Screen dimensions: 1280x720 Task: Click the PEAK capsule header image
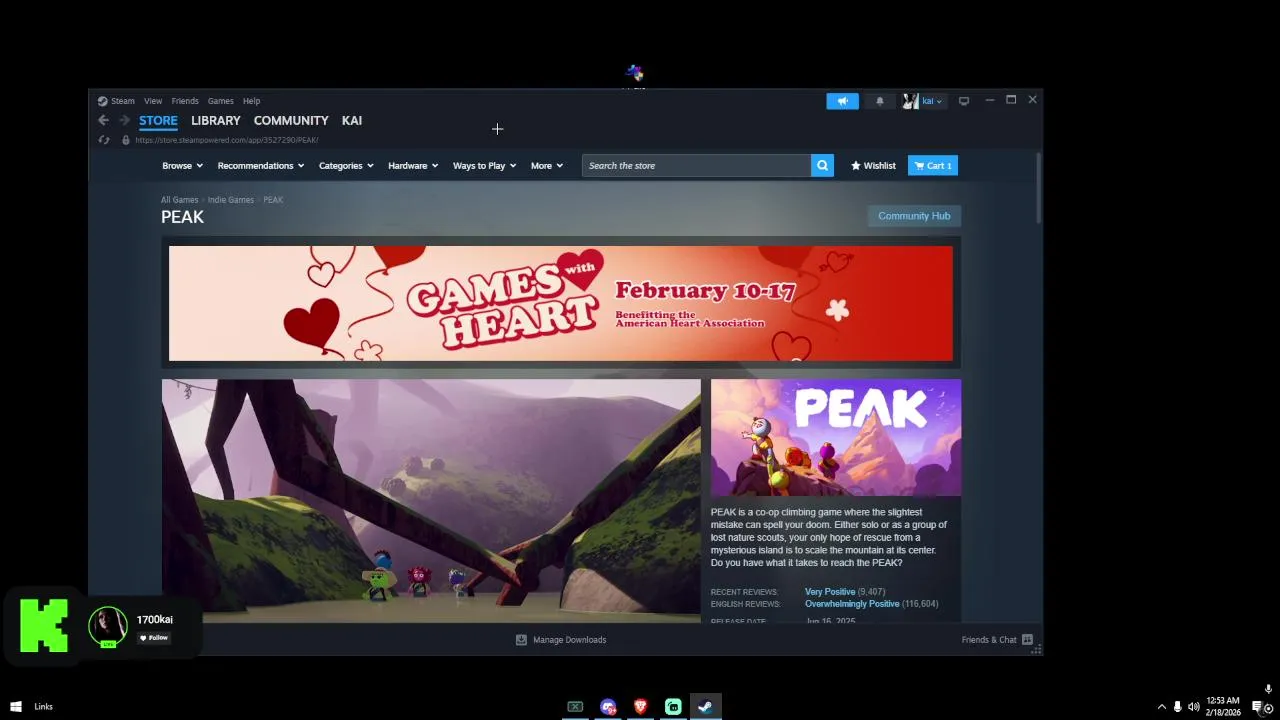click(836, 437)
